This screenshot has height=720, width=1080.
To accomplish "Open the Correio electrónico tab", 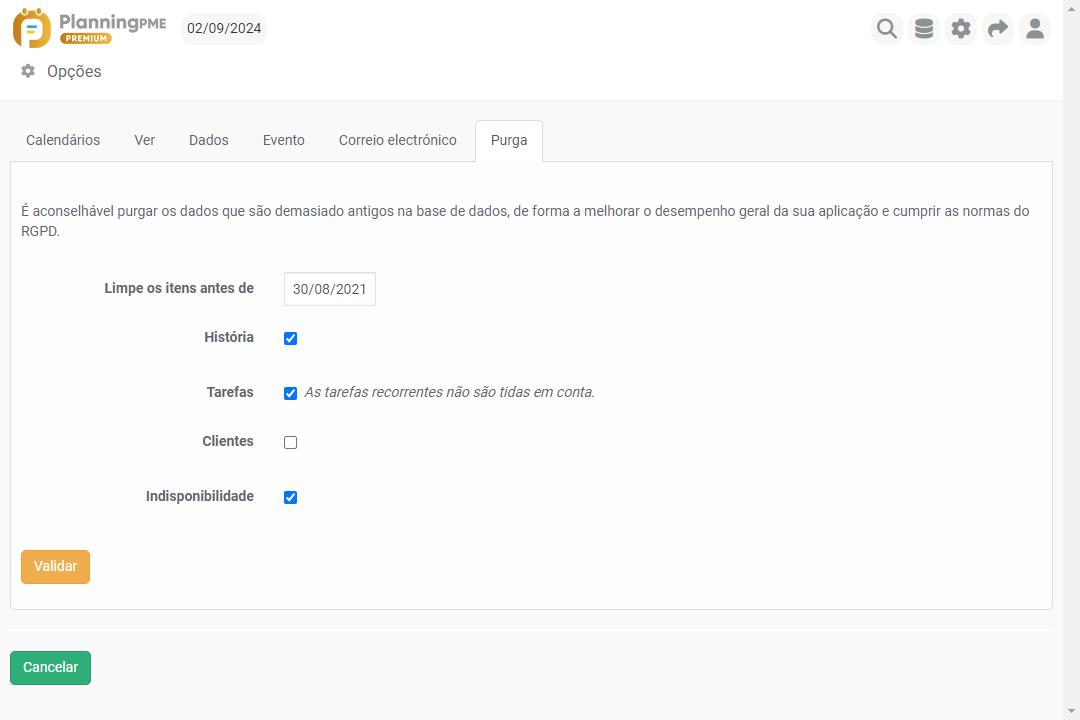I will [397, 140].
